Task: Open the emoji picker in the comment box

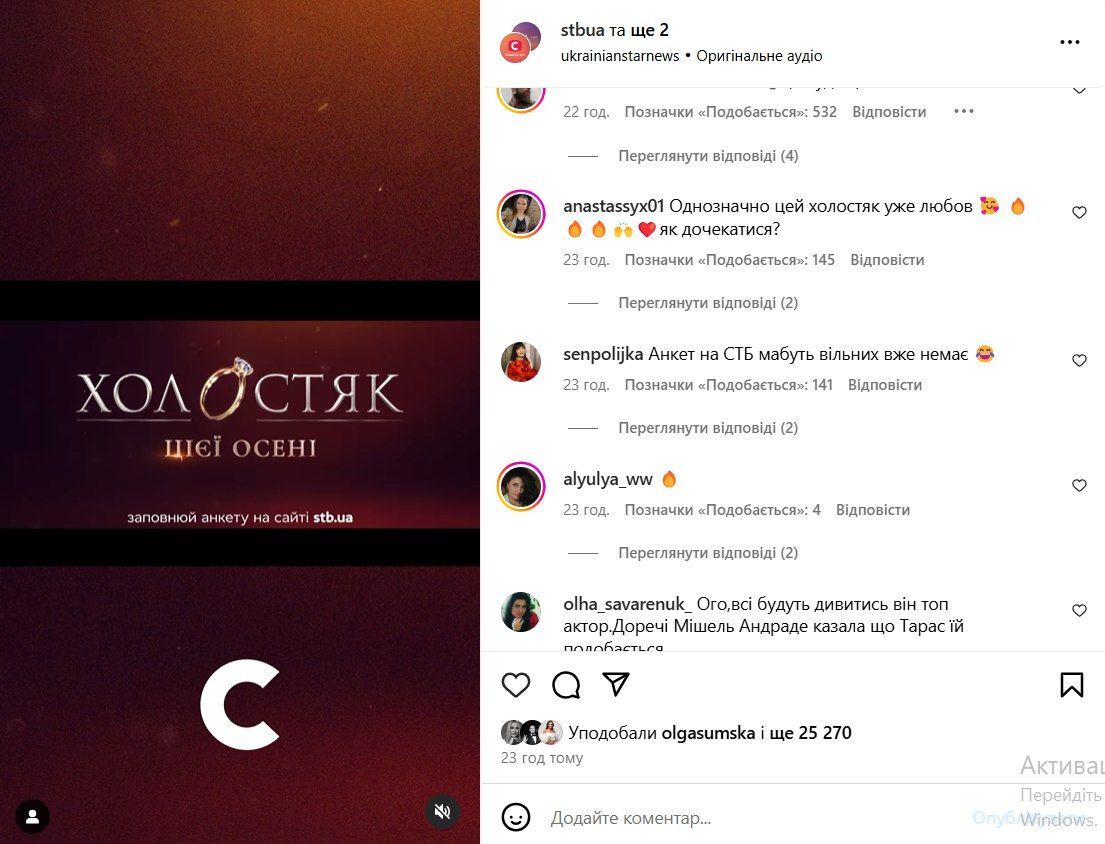Action: click(x=516, y=817)
